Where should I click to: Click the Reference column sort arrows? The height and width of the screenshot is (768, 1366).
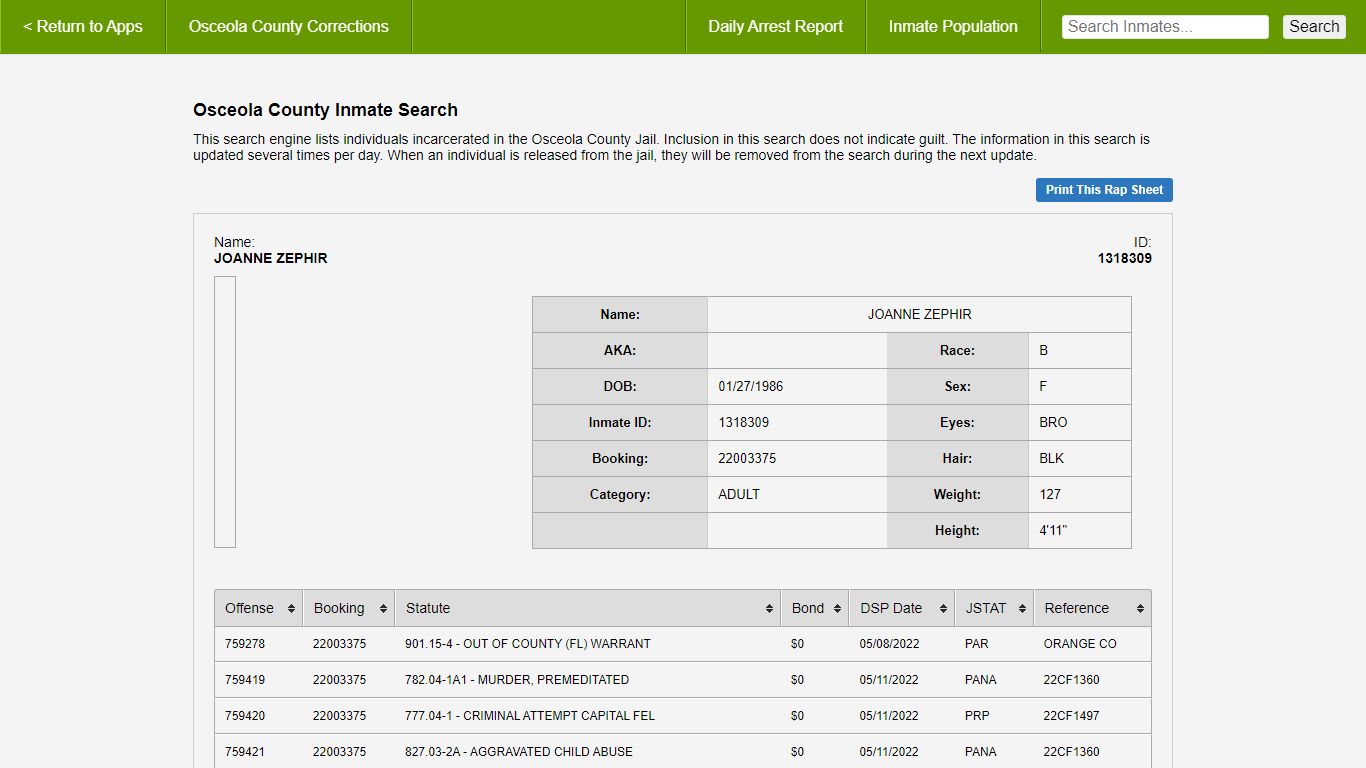(x=1140, y=609)
